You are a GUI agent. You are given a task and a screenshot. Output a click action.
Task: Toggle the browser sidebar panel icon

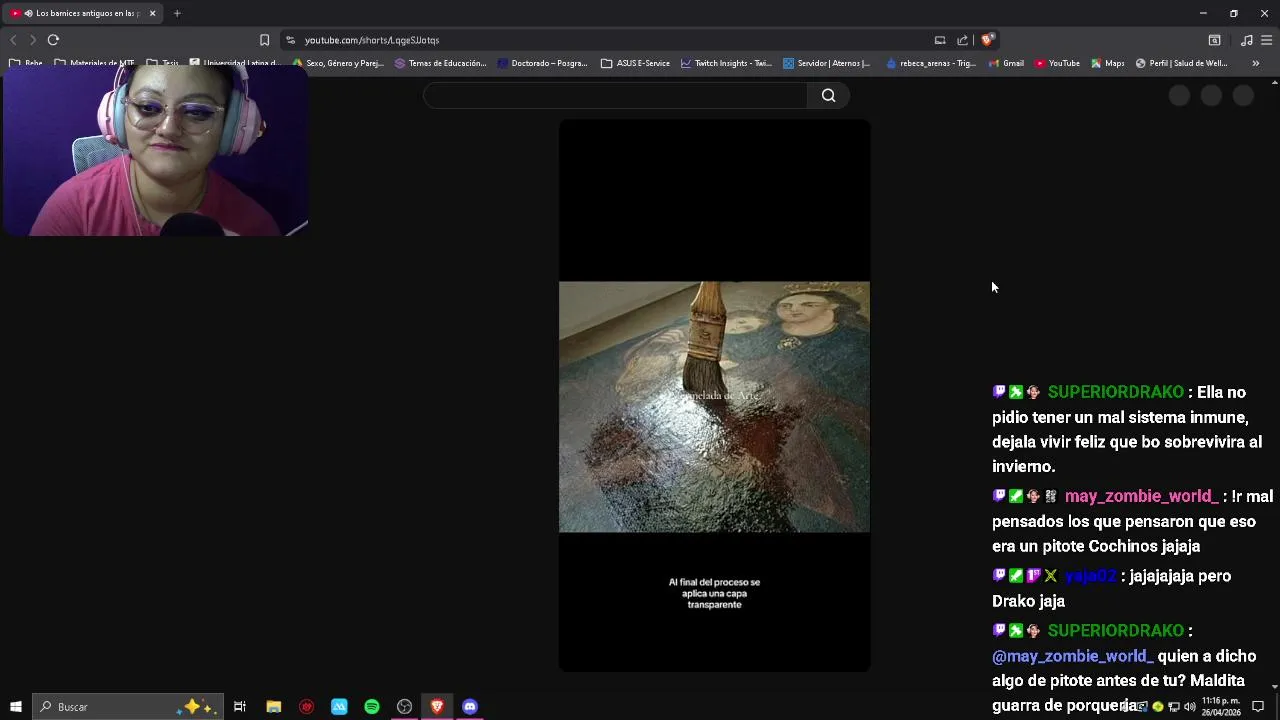pos(1214,40)
